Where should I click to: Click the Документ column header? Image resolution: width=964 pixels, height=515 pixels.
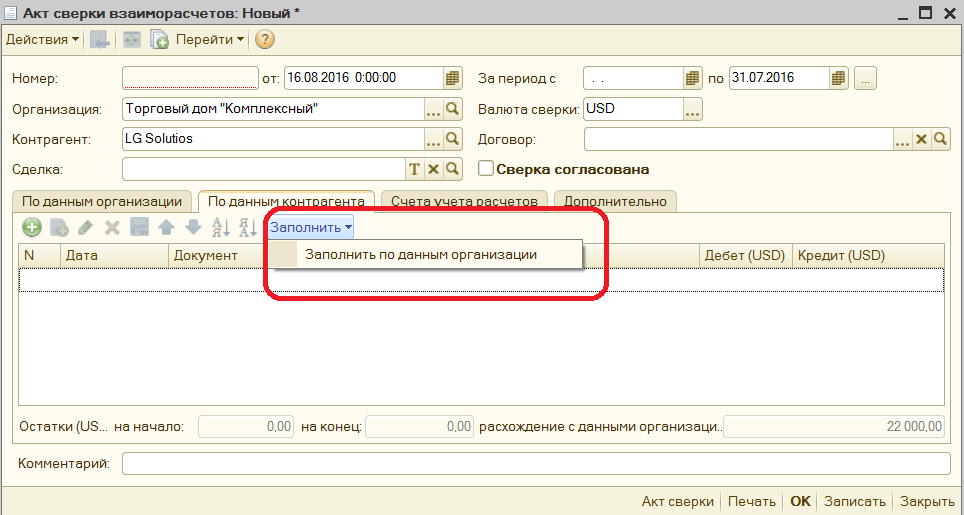tap(218, 256)
